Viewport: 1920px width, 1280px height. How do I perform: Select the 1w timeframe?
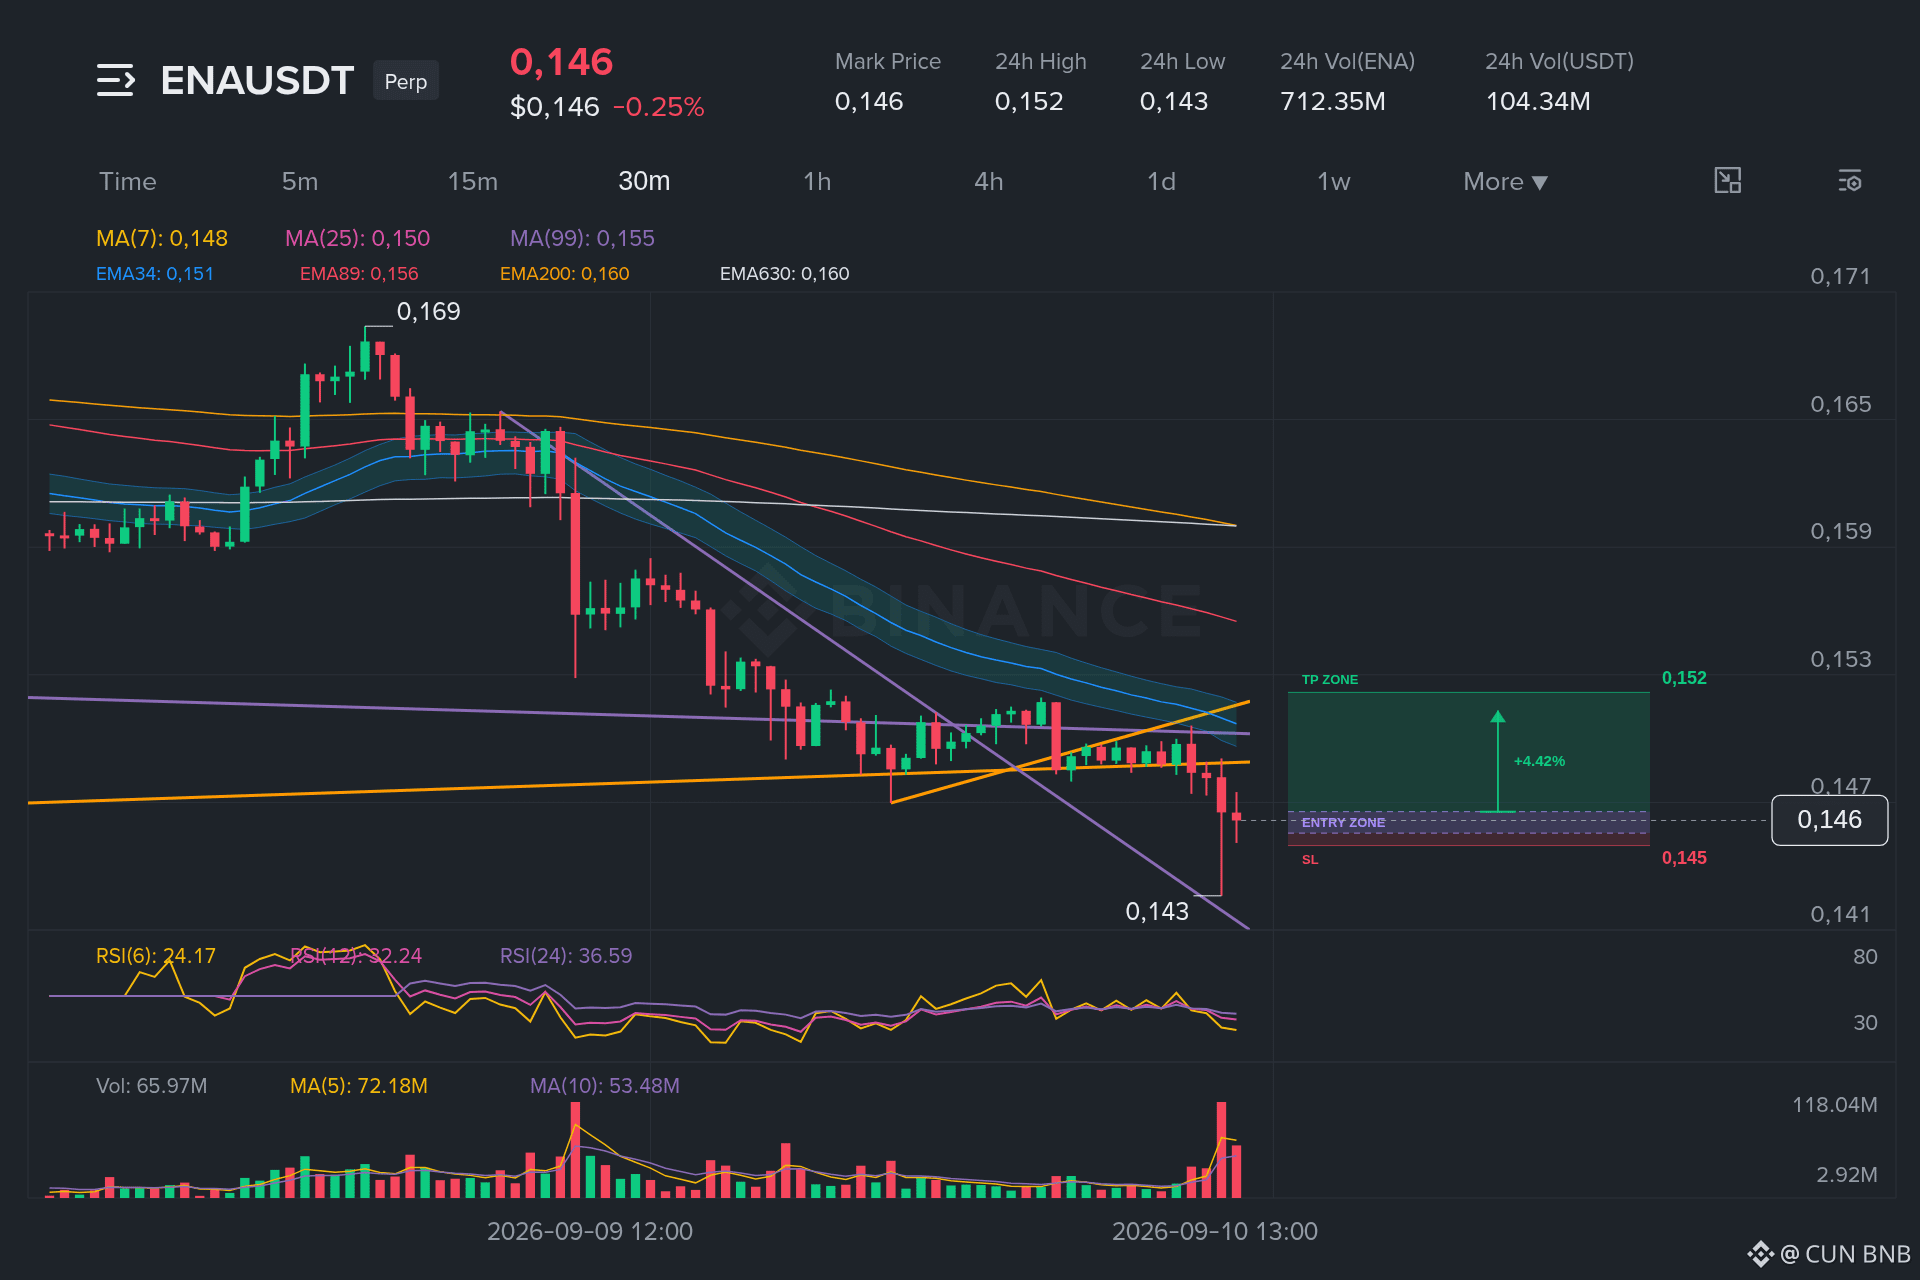coord(1333,182)
